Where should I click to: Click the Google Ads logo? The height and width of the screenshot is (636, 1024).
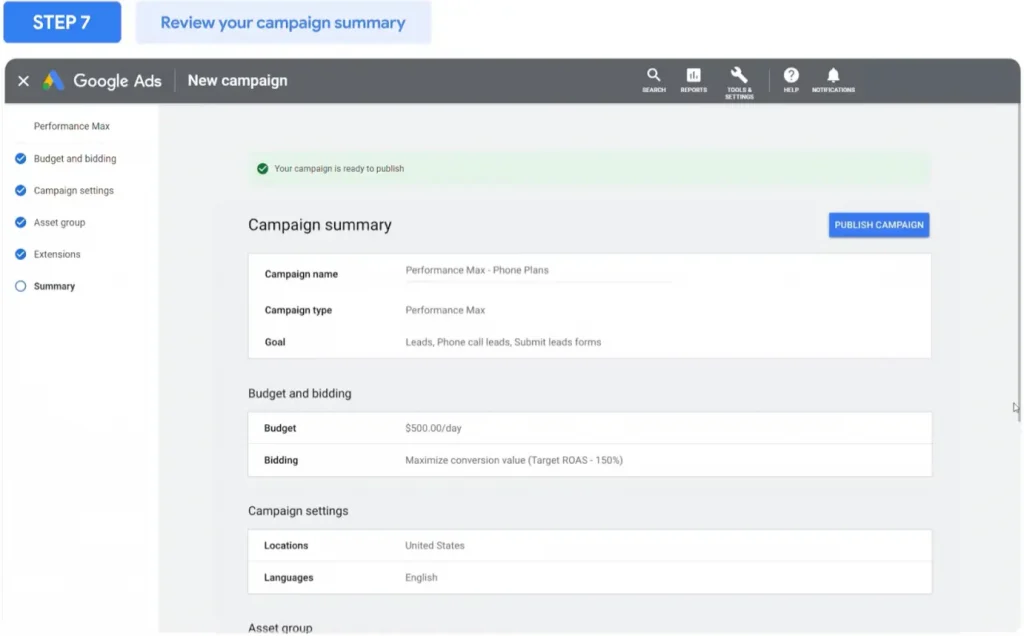[53, 81]
